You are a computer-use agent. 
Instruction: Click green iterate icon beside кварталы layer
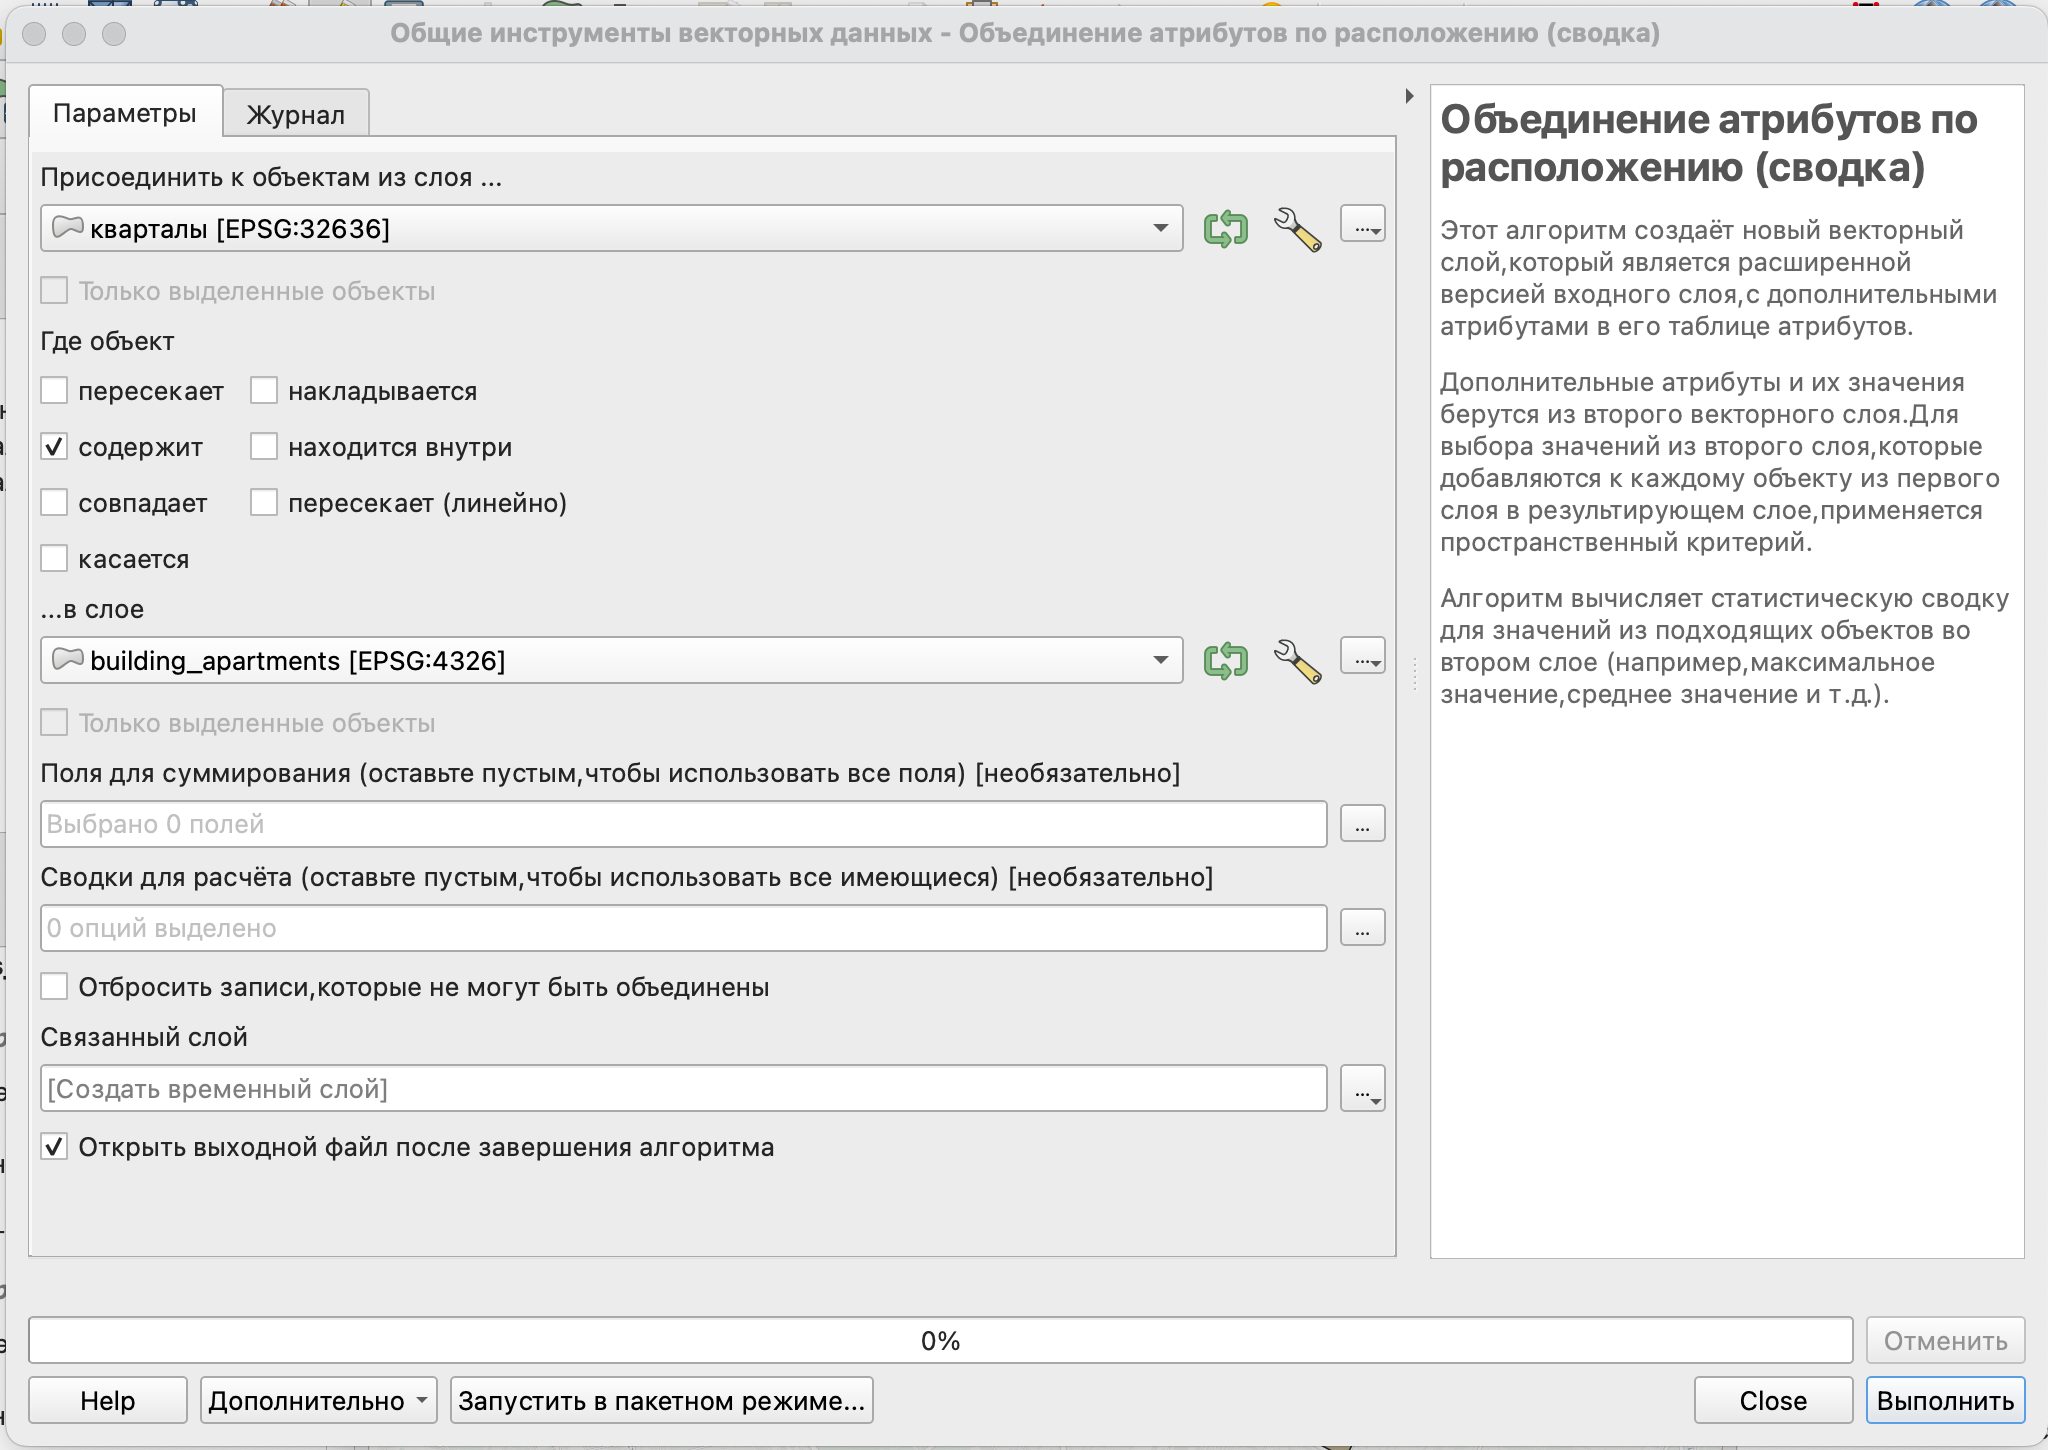point(1225,229)
